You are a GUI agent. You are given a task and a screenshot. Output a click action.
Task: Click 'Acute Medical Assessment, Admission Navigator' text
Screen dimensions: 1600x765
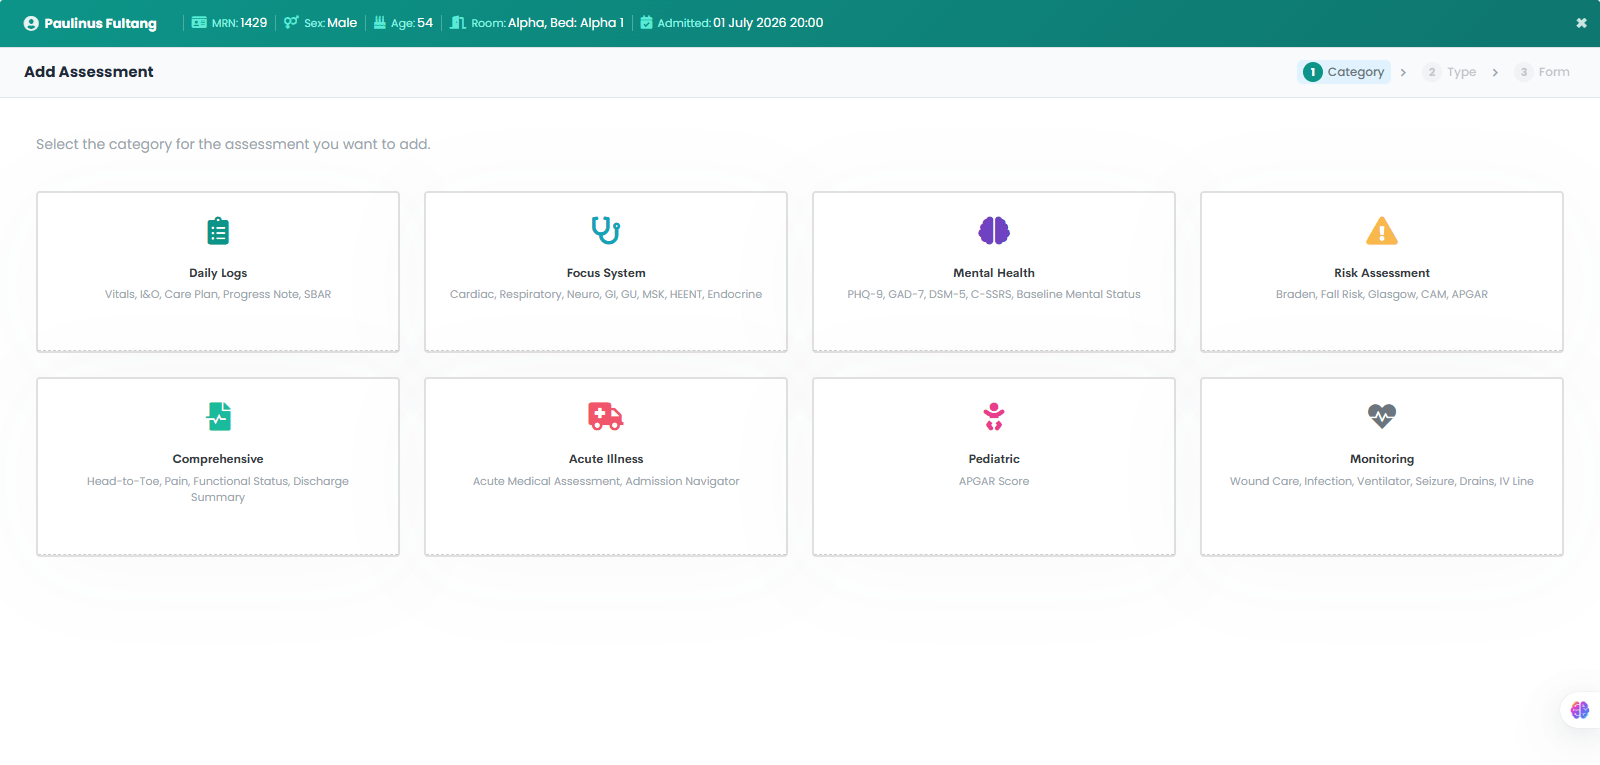coord(606,481)
